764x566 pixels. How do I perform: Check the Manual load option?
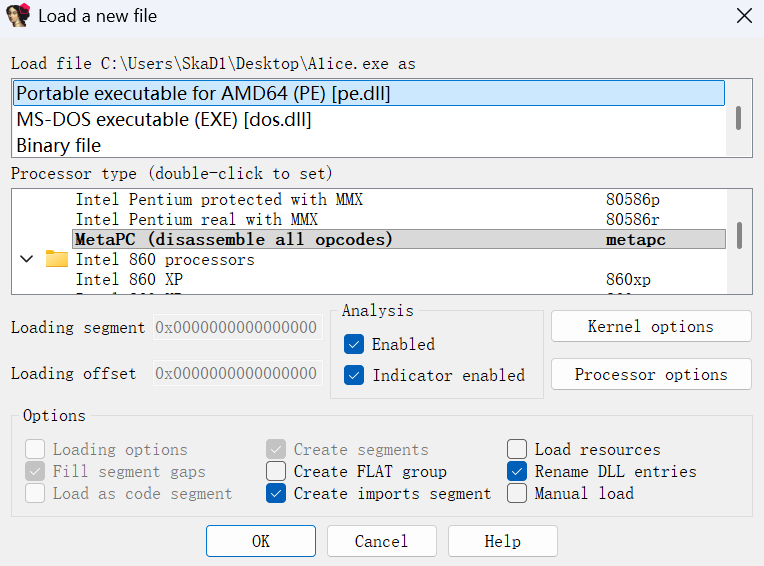click(x=517, y=493)
